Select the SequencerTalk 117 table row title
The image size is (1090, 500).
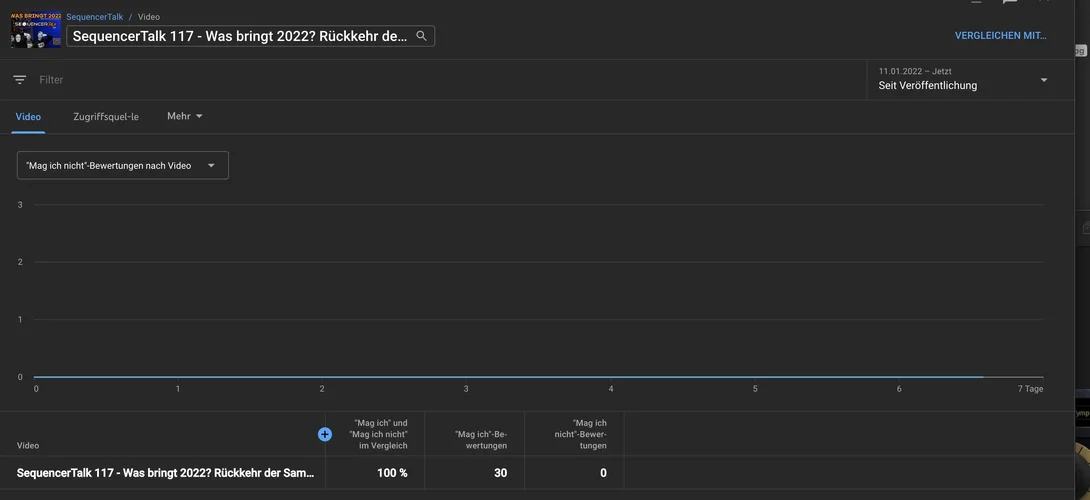[x=165, y=473]
